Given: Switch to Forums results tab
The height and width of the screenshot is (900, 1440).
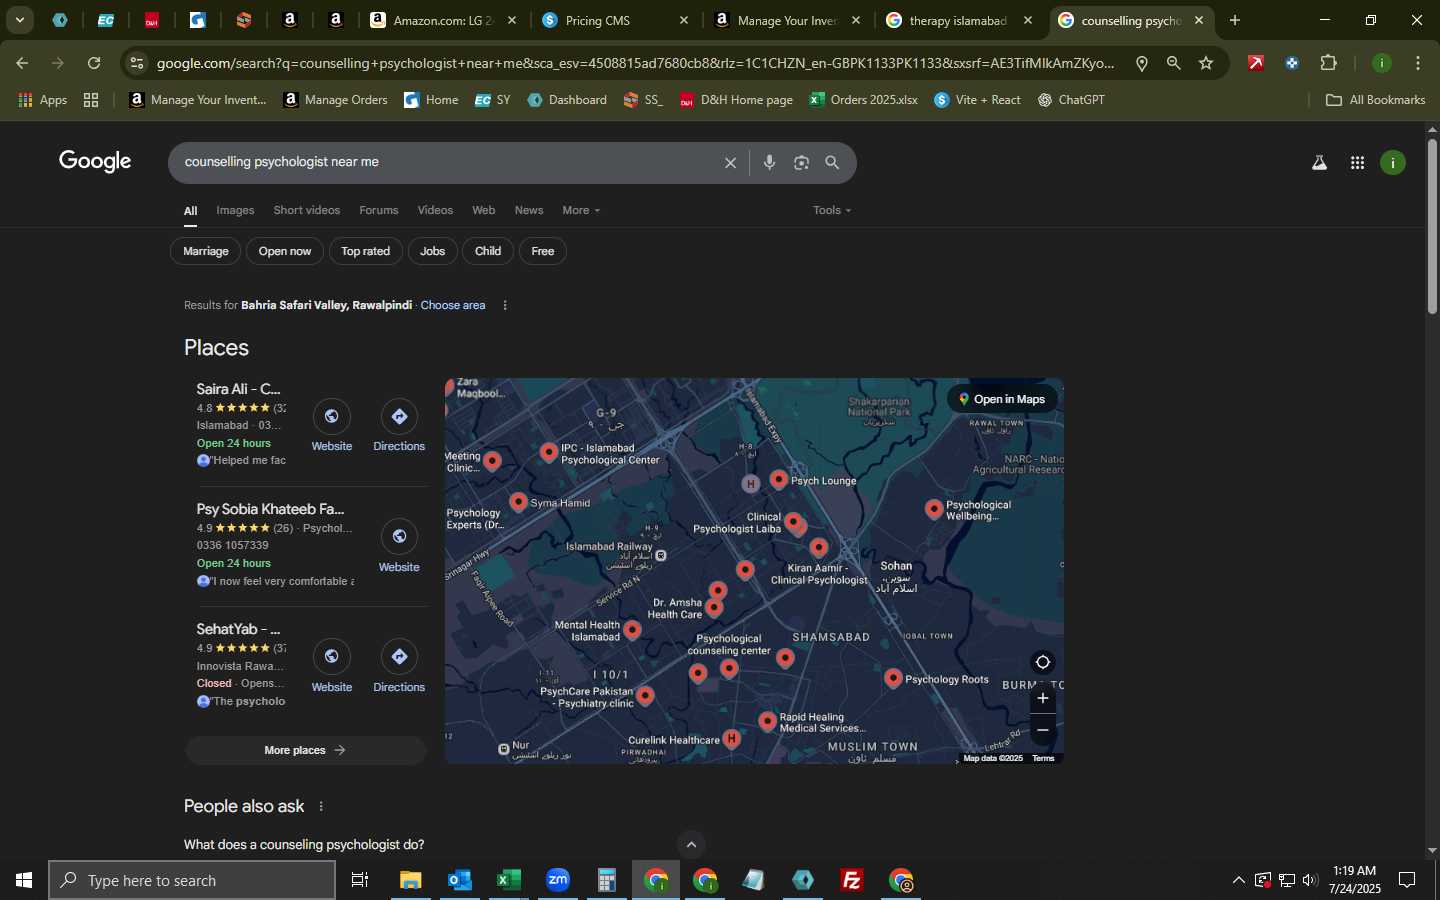Looking at the screenshot, I should [379, 210].
